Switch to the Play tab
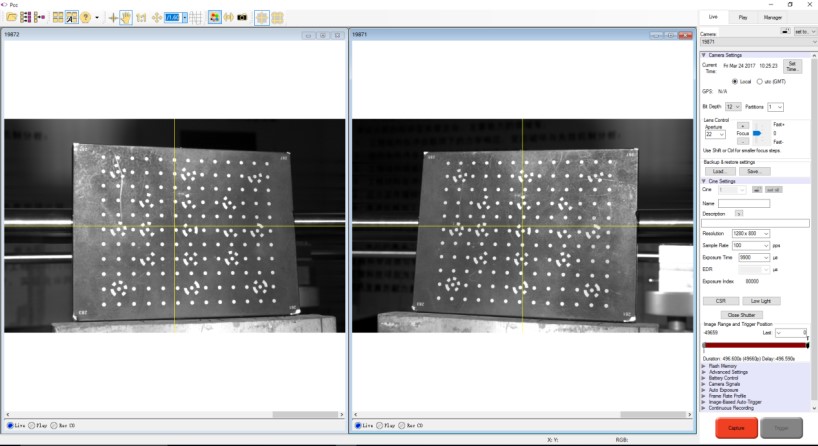Viewport: 818px width, 446px height. click(742, 17)
